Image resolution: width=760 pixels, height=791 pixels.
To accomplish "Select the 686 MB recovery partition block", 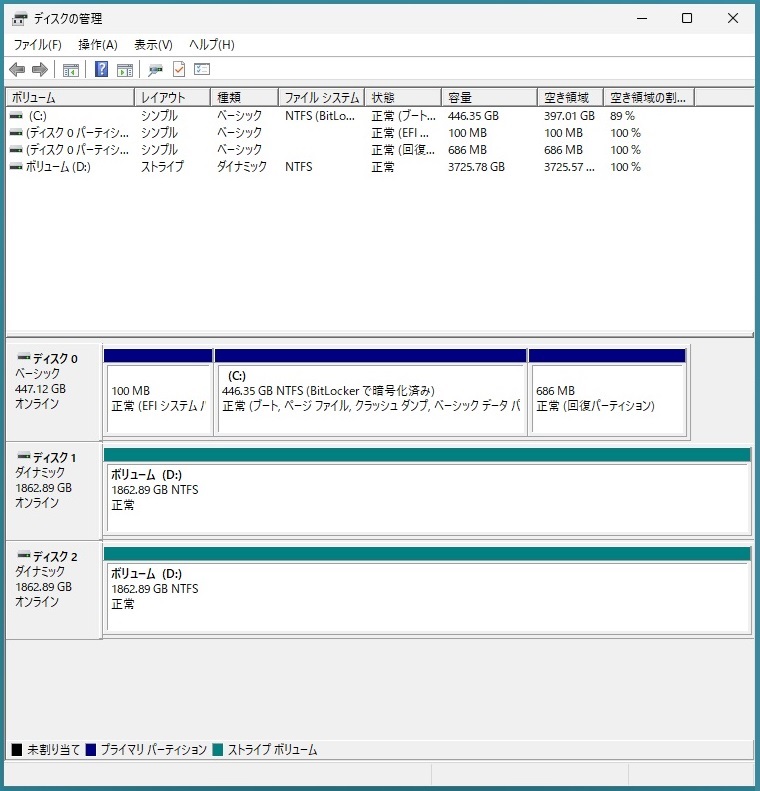I will 607,392.
